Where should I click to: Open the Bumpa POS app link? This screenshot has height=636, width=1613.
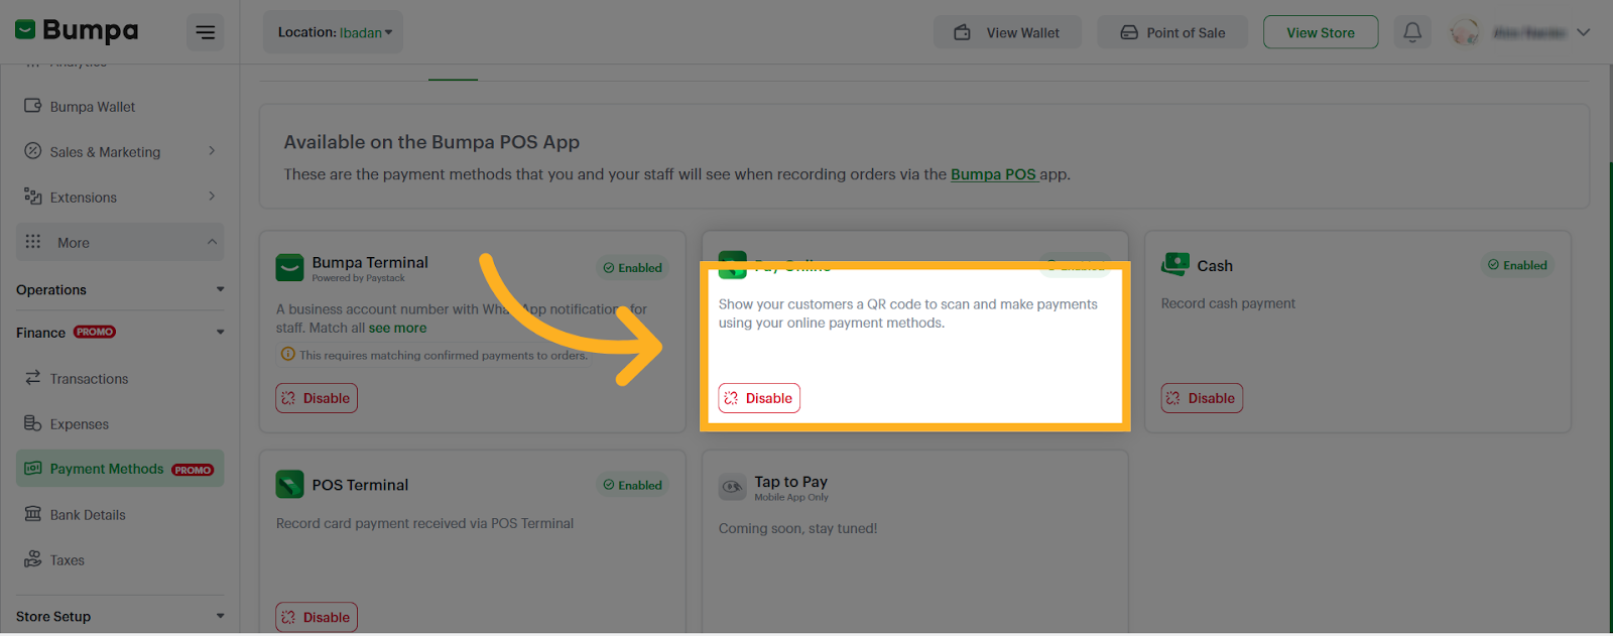[x=993, y=174]
